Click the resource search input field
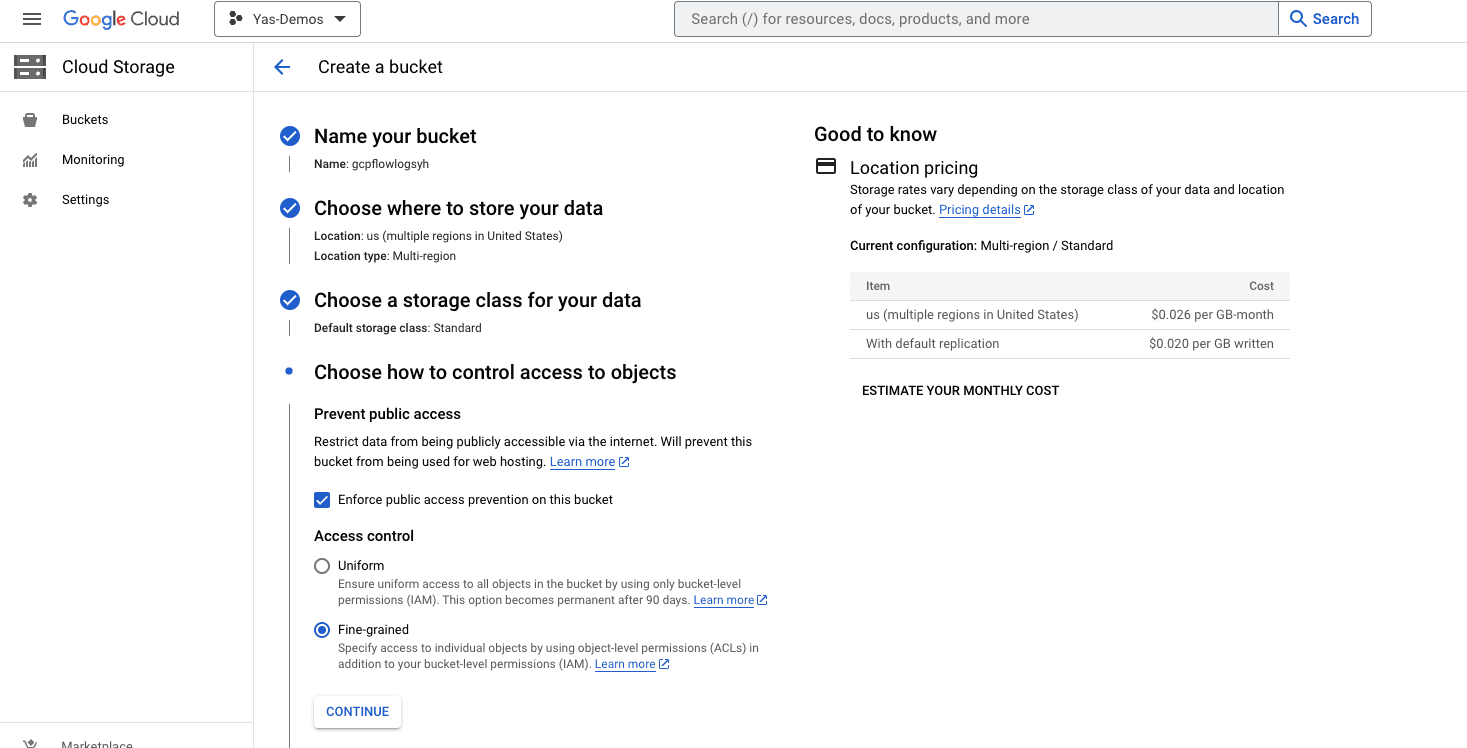The width and height of the screenshot is (1467, 748). pyautogui.click(x=976, y=19)
